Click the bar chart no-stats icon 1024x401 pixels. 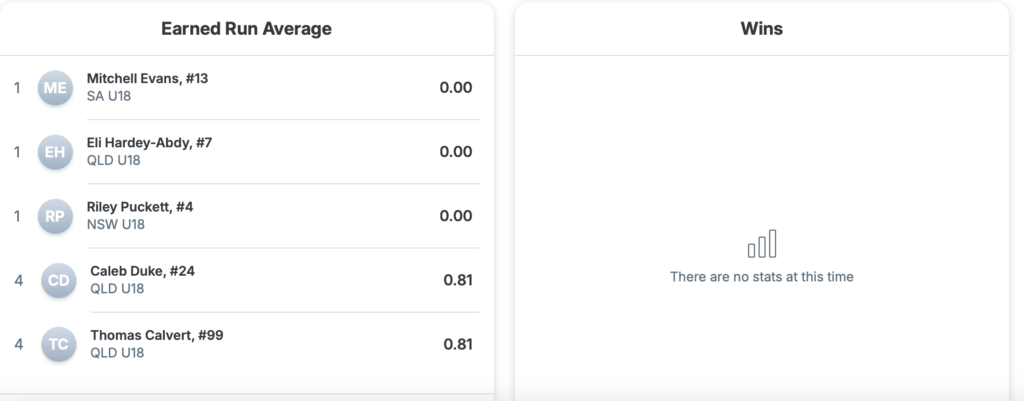point(762,244)
